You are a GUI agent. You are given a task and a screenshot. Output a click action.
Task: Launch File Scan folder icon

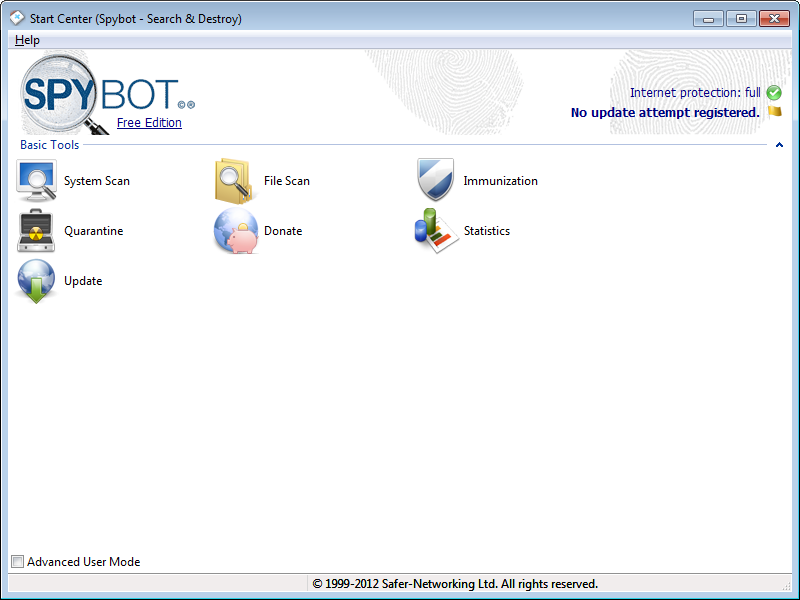coord(236,181)
